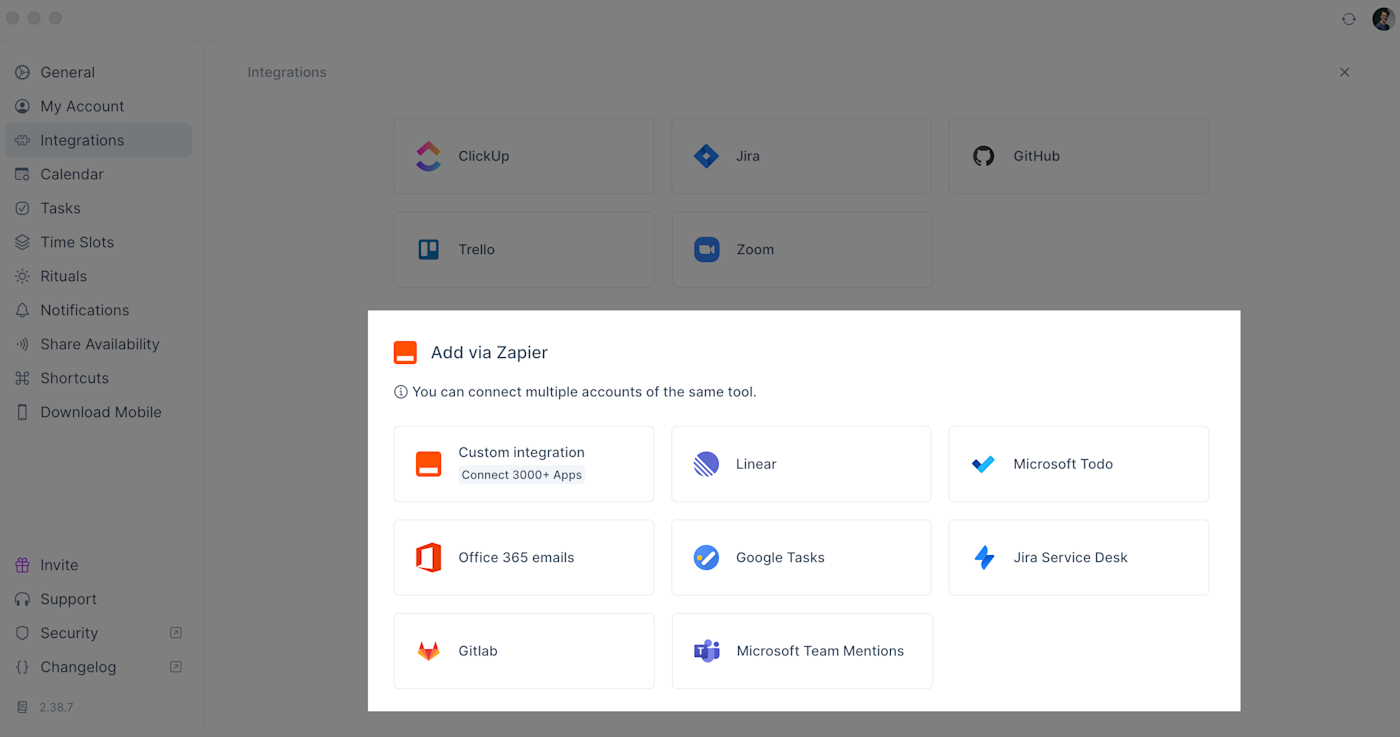This screenshot has height=737, width=1400.
Task: Click external-link arrow beside Changelog
Action: coord(176,667)
